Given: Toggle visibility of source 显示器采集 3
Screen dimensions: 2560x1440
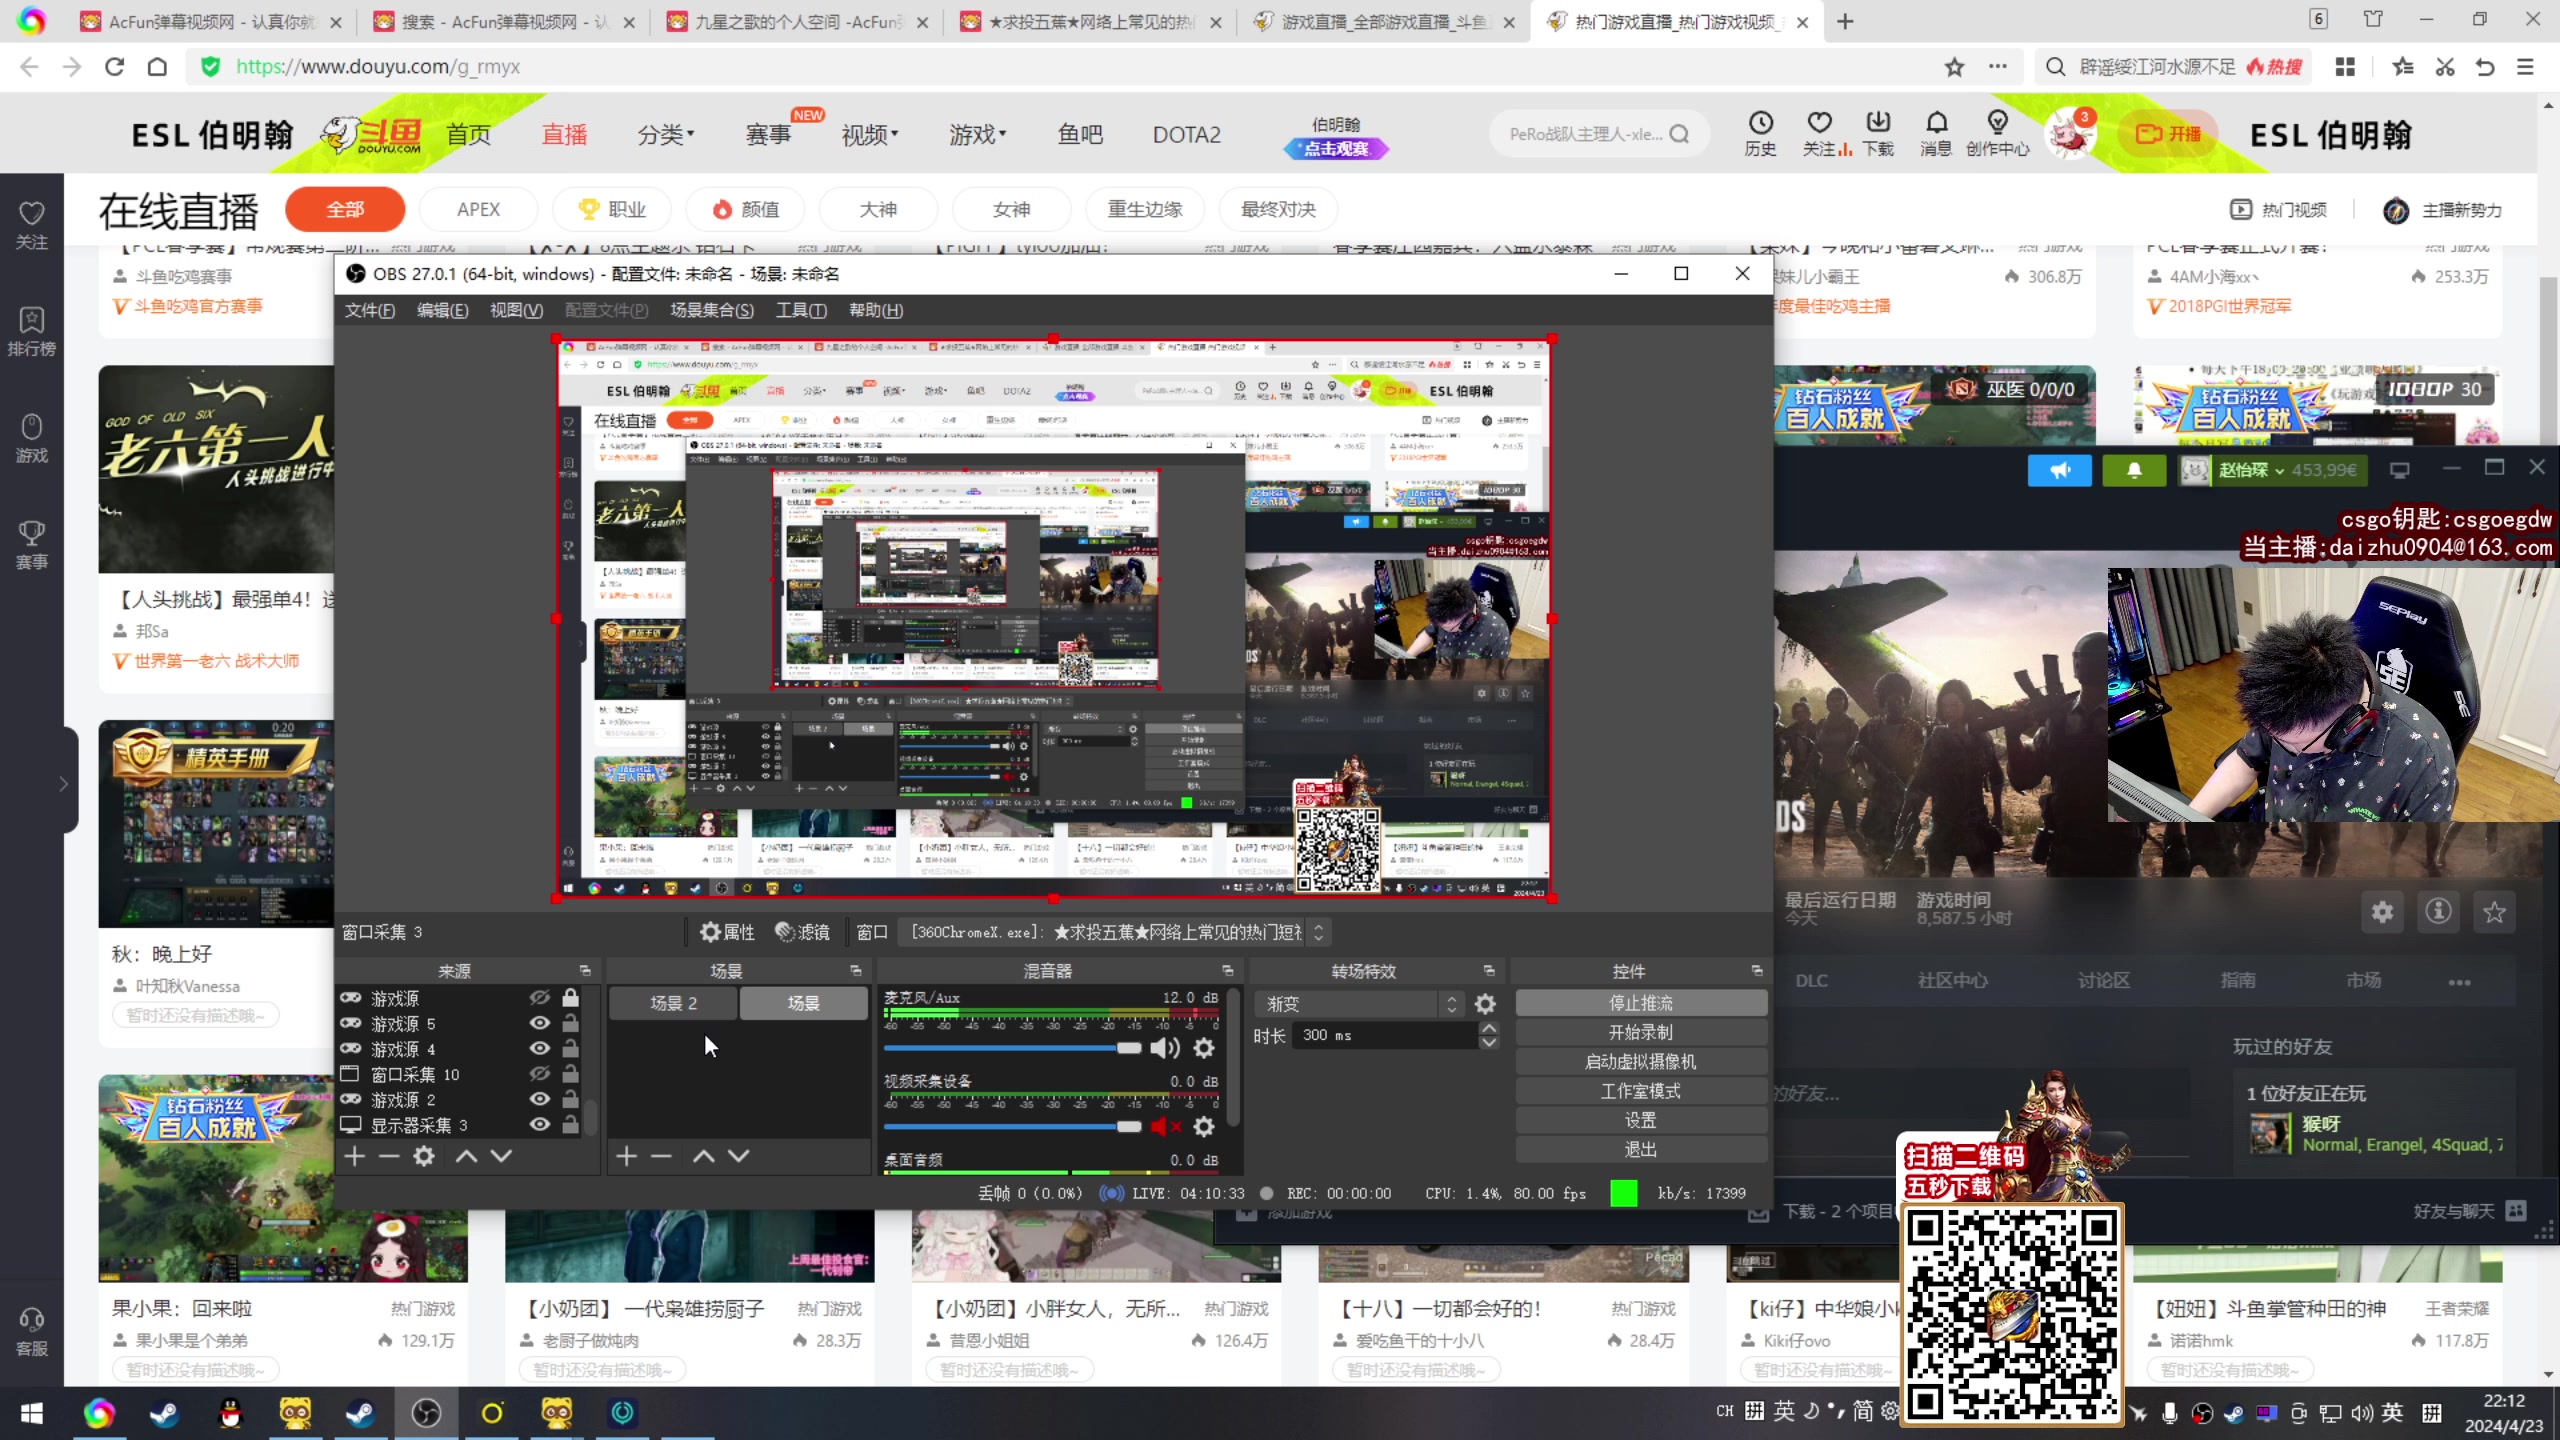Looking at the screenshot, I should click(x=539, y=1124).
